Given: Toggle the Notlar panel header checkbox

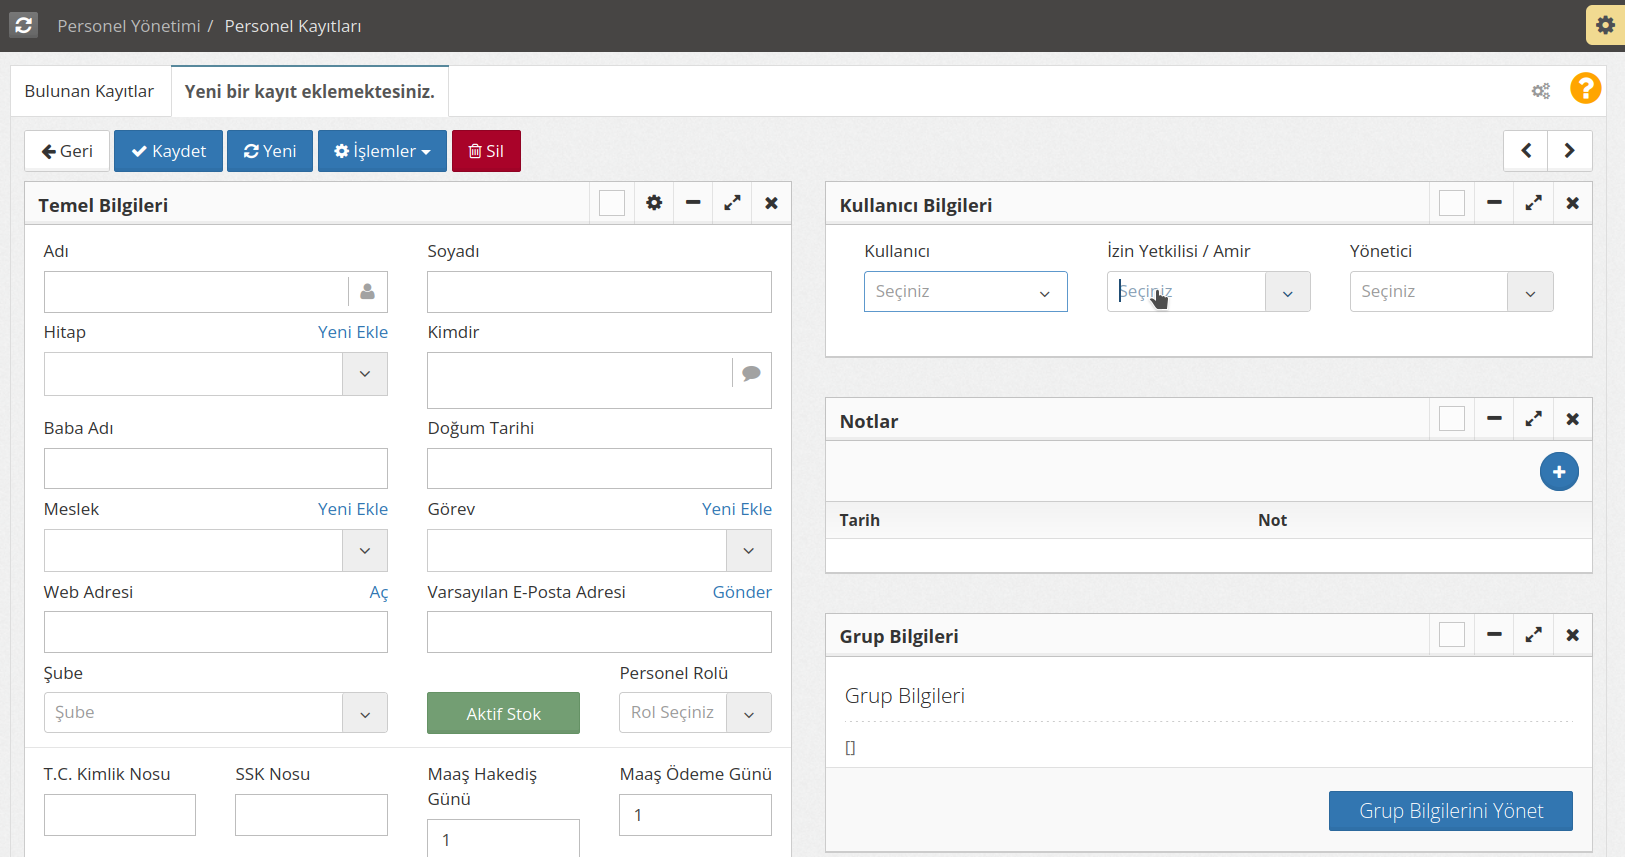Looking at the screenshot, I should pos(1451,419).
